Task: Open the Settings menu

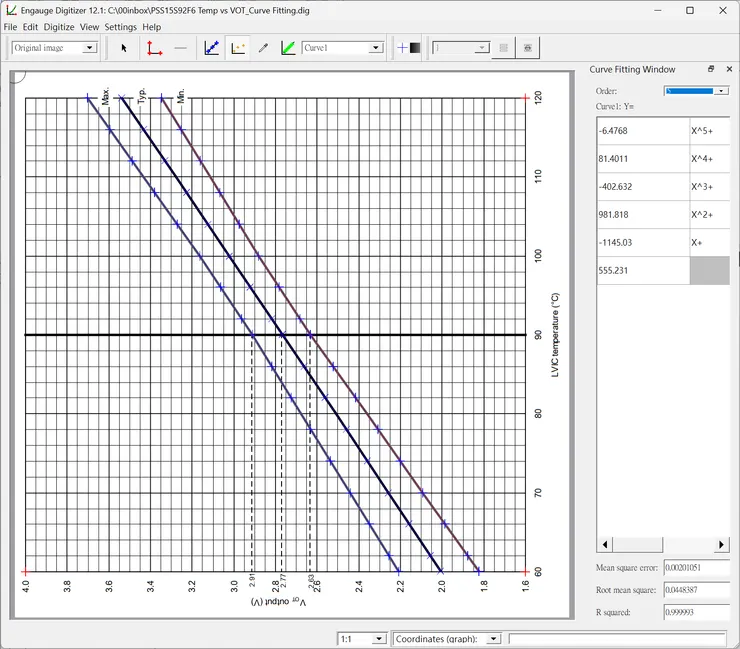Action: pos(120,27)
